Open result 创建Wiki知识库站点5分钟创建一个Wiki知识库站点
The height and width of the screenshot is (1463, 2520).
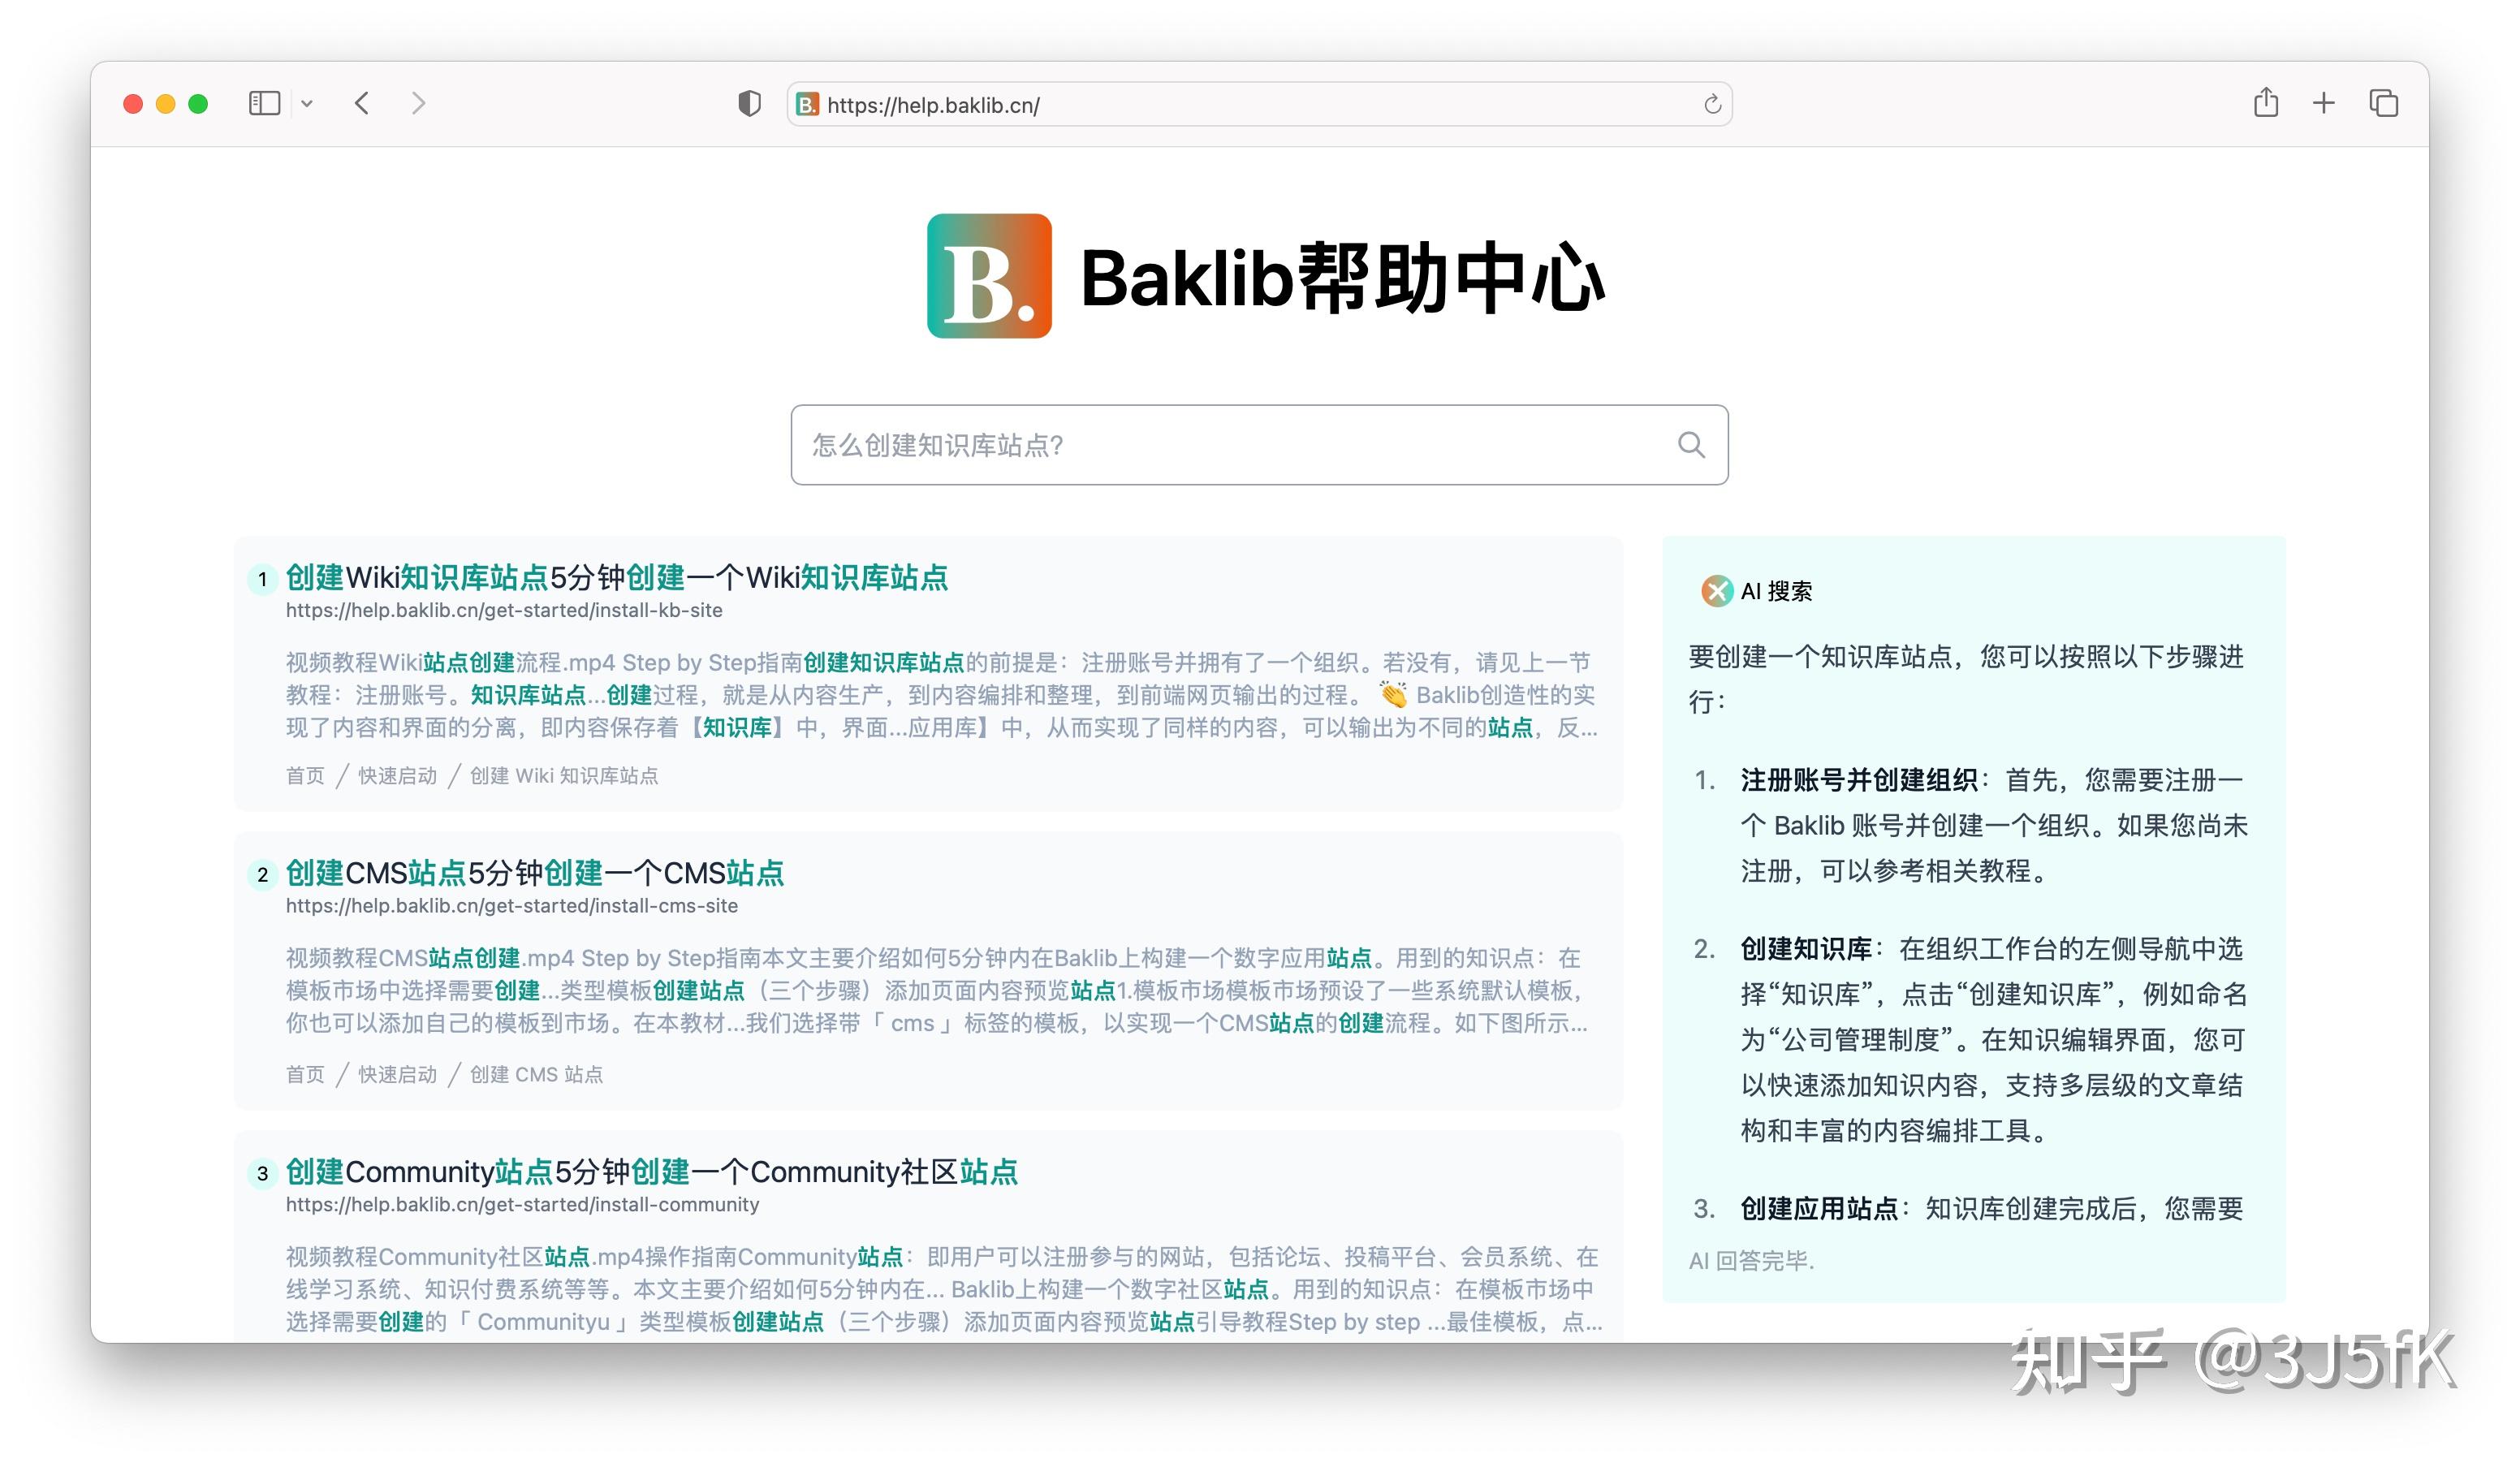pos(617,577)
